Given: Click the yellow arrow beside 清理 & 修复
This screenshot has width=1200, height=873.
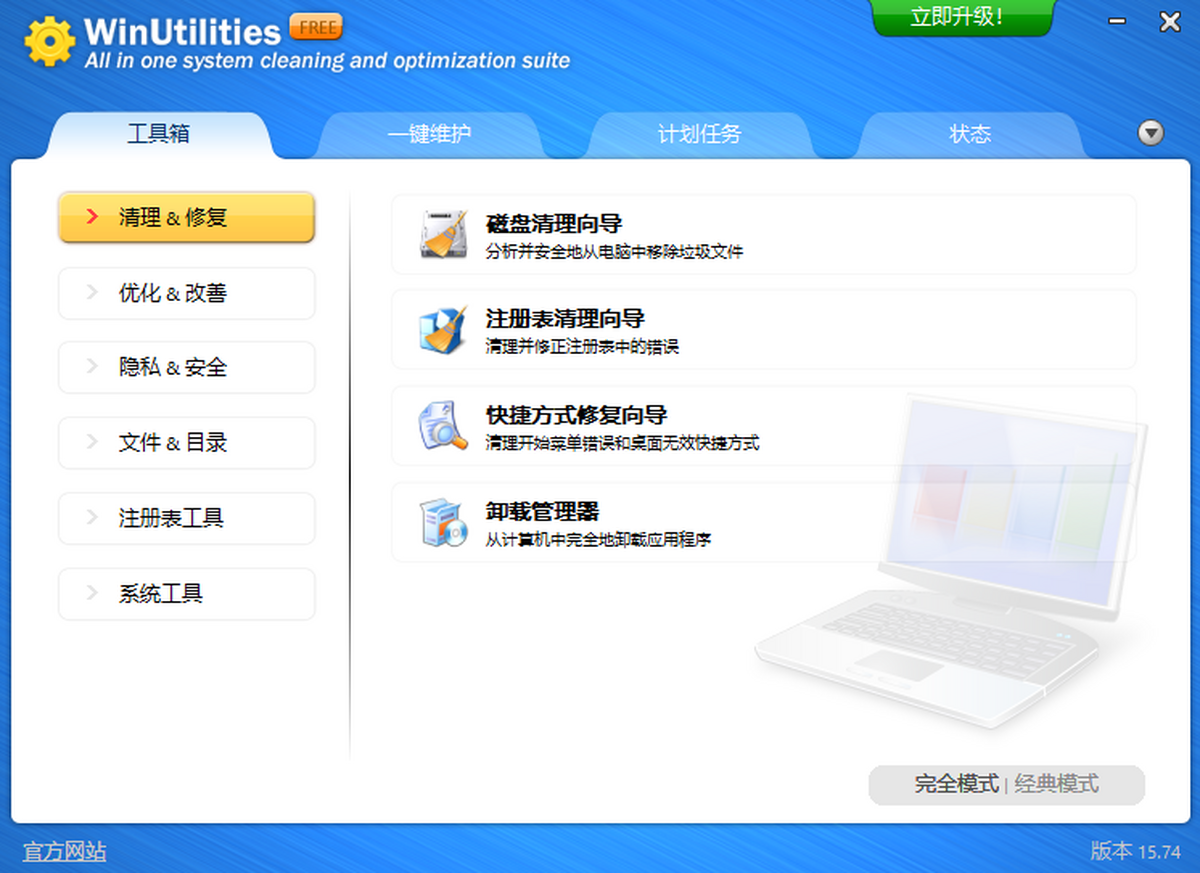Looking at the screenshot, I should 90,217.
